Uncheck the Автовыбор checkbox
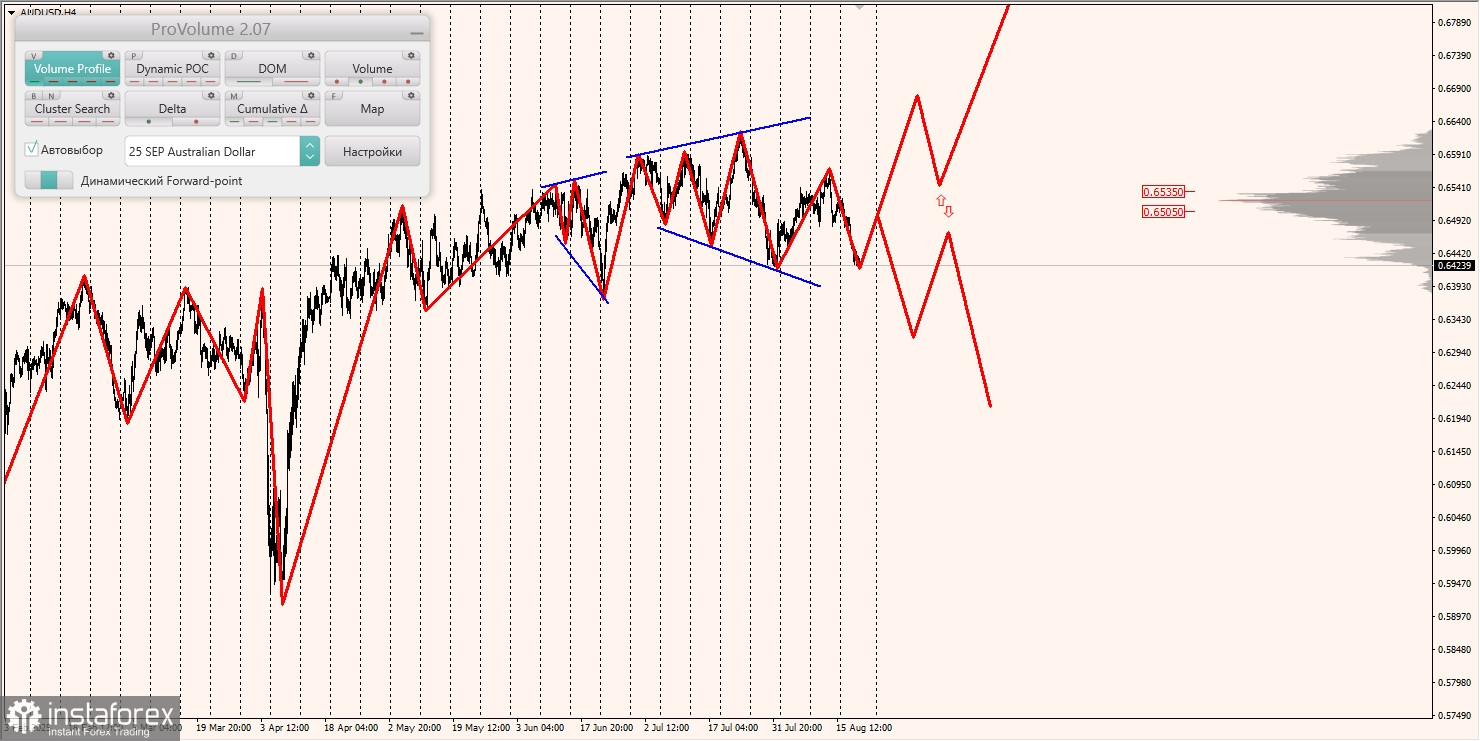Image resolution: width=1480 pixels, height=741 pixels. (32, 149)
